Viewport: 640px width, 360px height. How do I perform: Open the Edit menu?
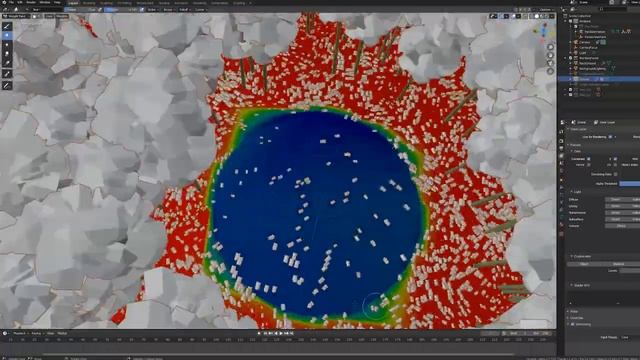19,2
